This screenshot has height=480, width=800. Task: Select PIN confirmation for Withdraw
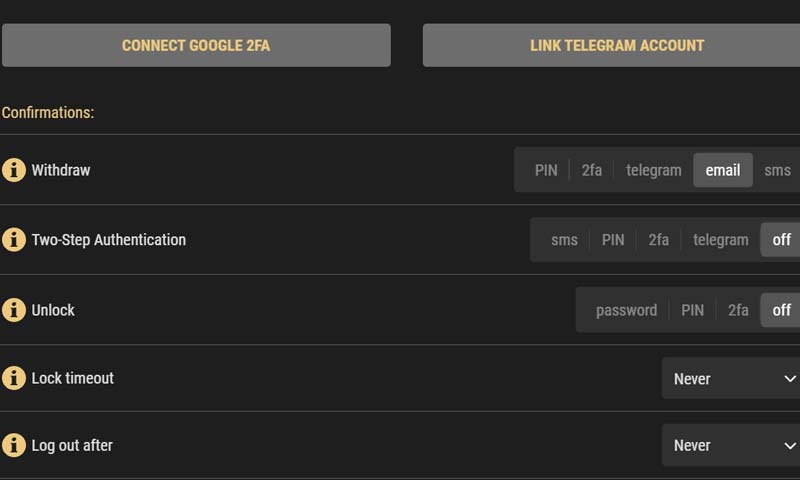pos(546,170)
